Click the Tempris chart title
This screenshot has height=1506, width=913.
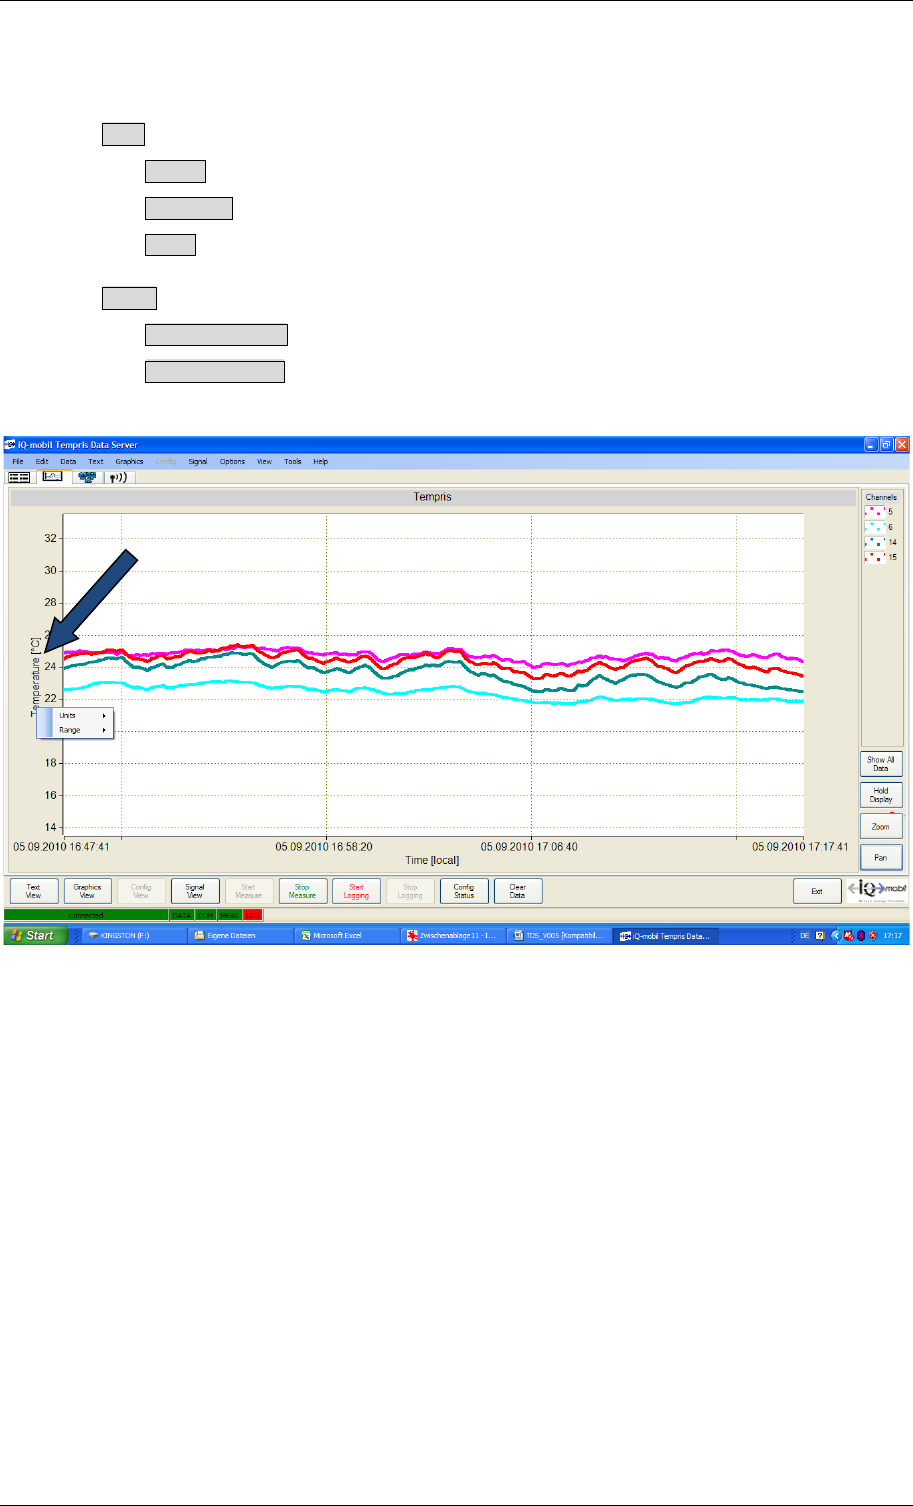(432, 497)
